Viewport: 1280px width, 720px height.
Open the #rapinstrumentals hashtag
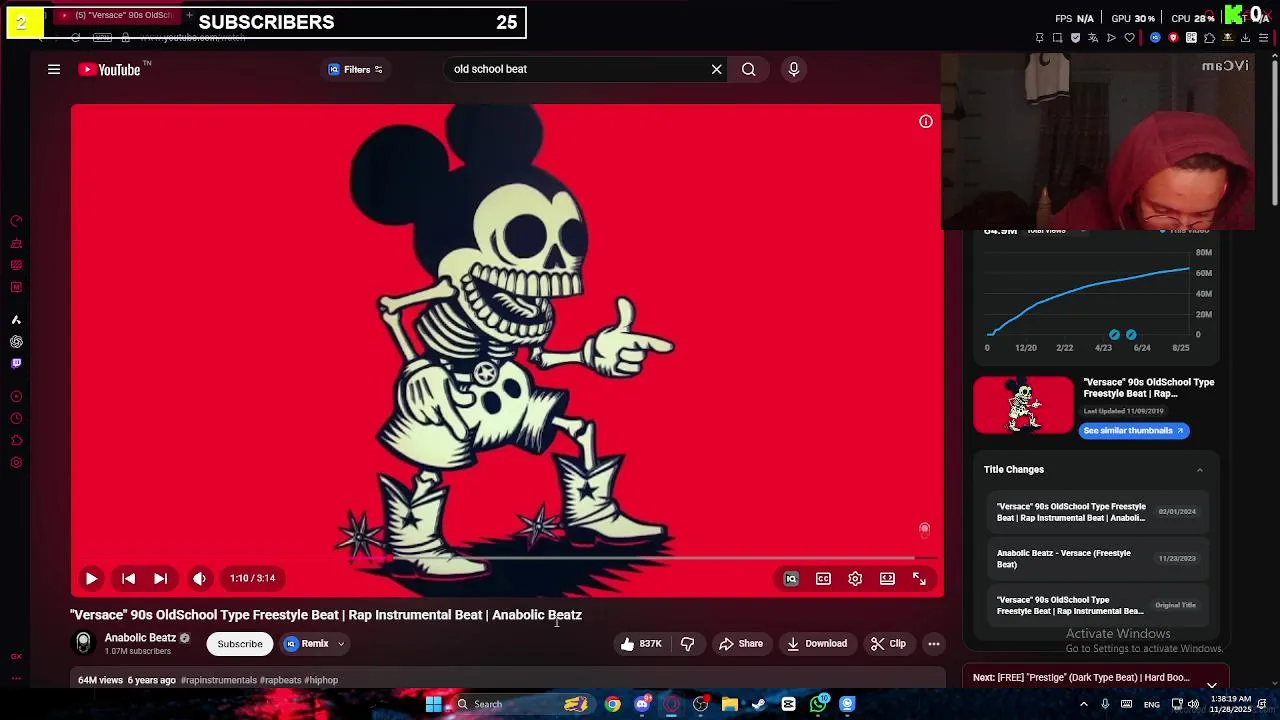tap(219, 680)
